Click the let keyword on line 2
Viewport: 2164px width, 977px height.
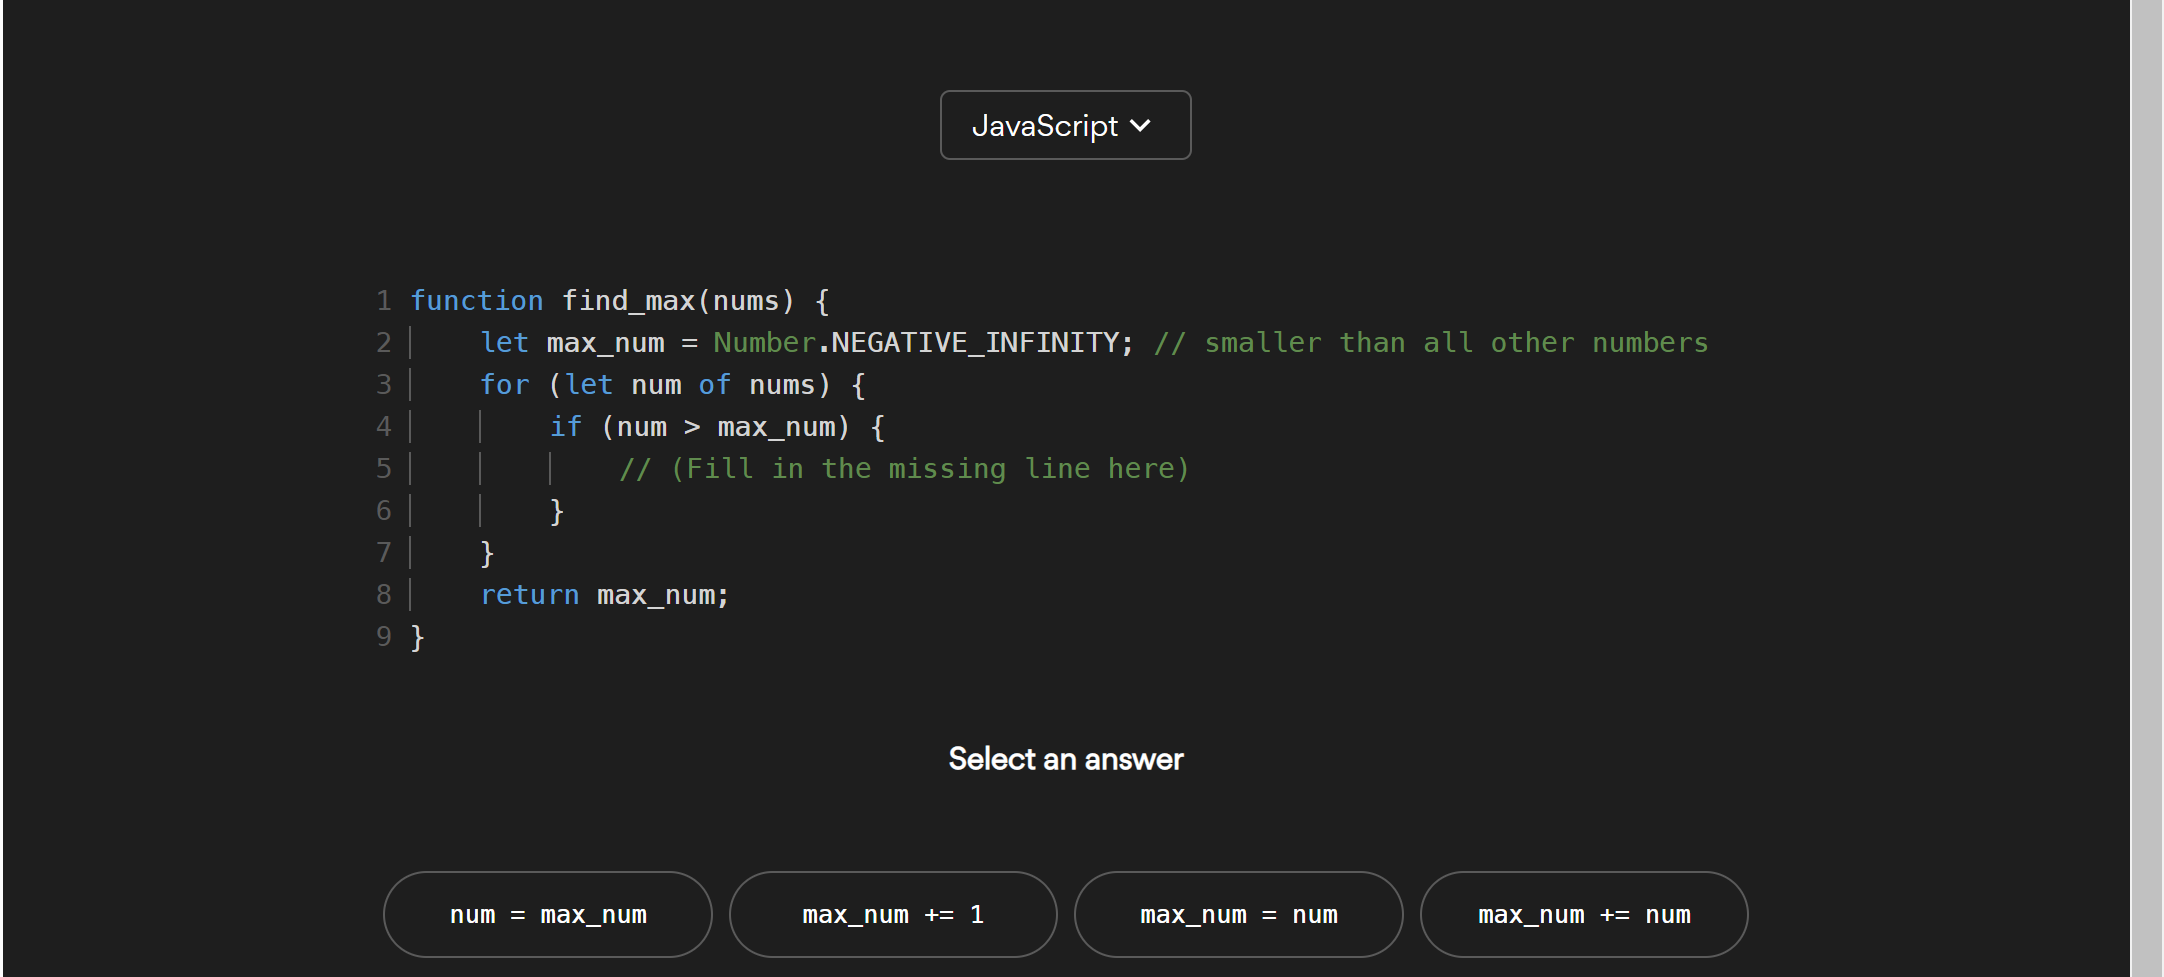click(504, 342)
